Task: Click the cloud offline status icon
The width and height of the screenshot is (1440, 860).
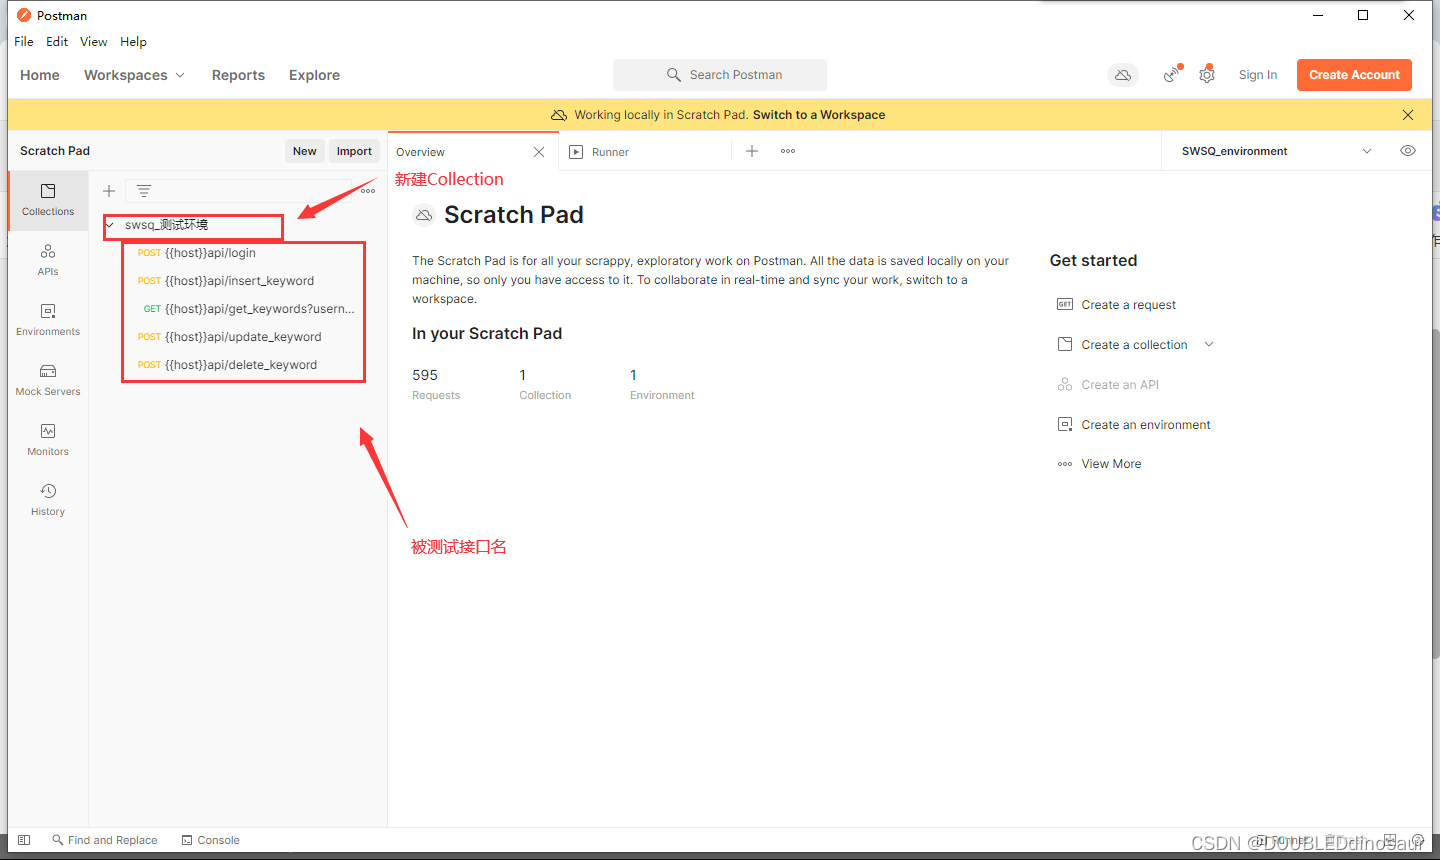Action: pyautogui.click(x=1123, y=75)
